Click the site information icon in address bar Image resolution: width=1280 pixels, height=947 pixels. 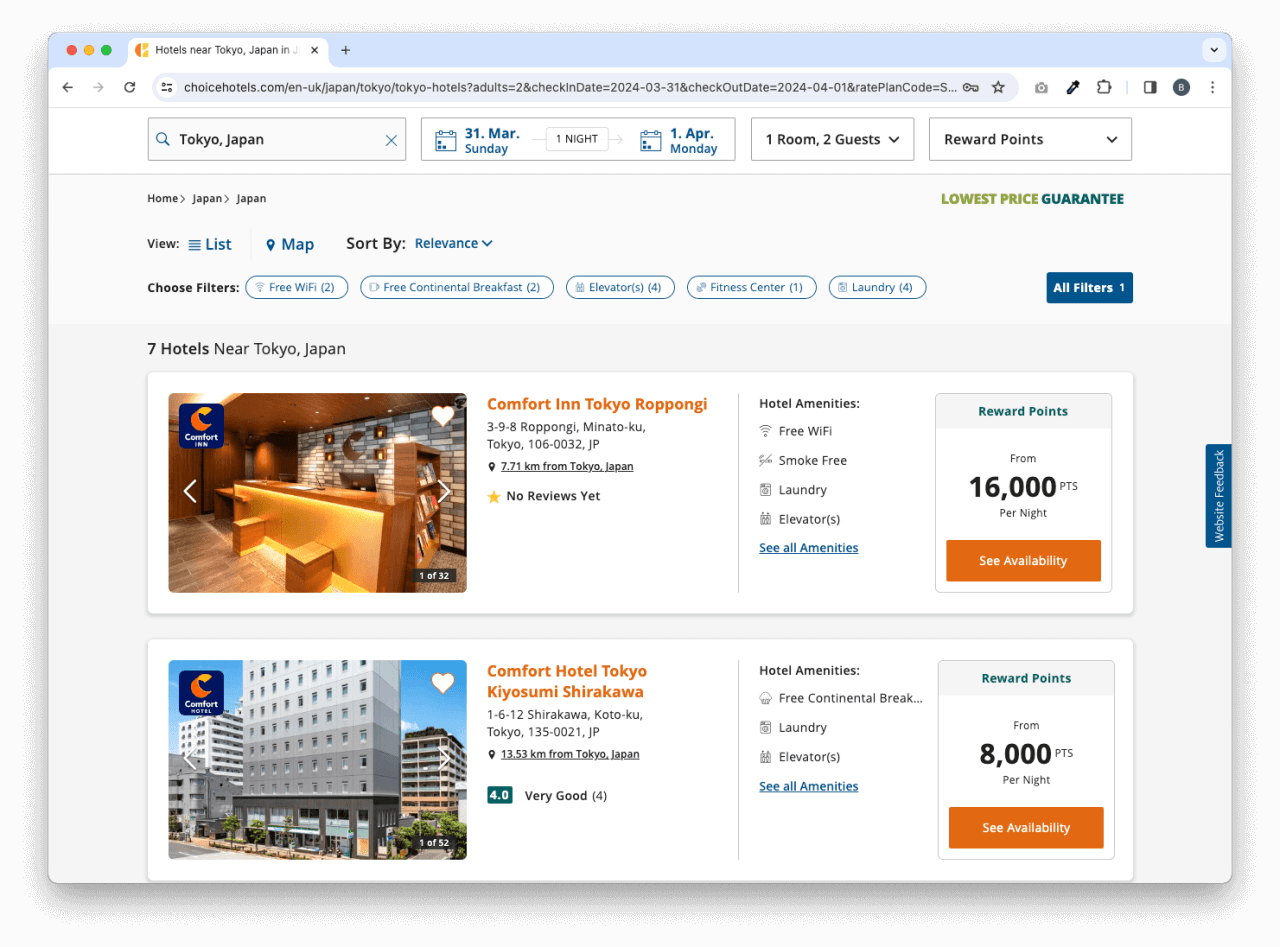[x=167, y=87]
